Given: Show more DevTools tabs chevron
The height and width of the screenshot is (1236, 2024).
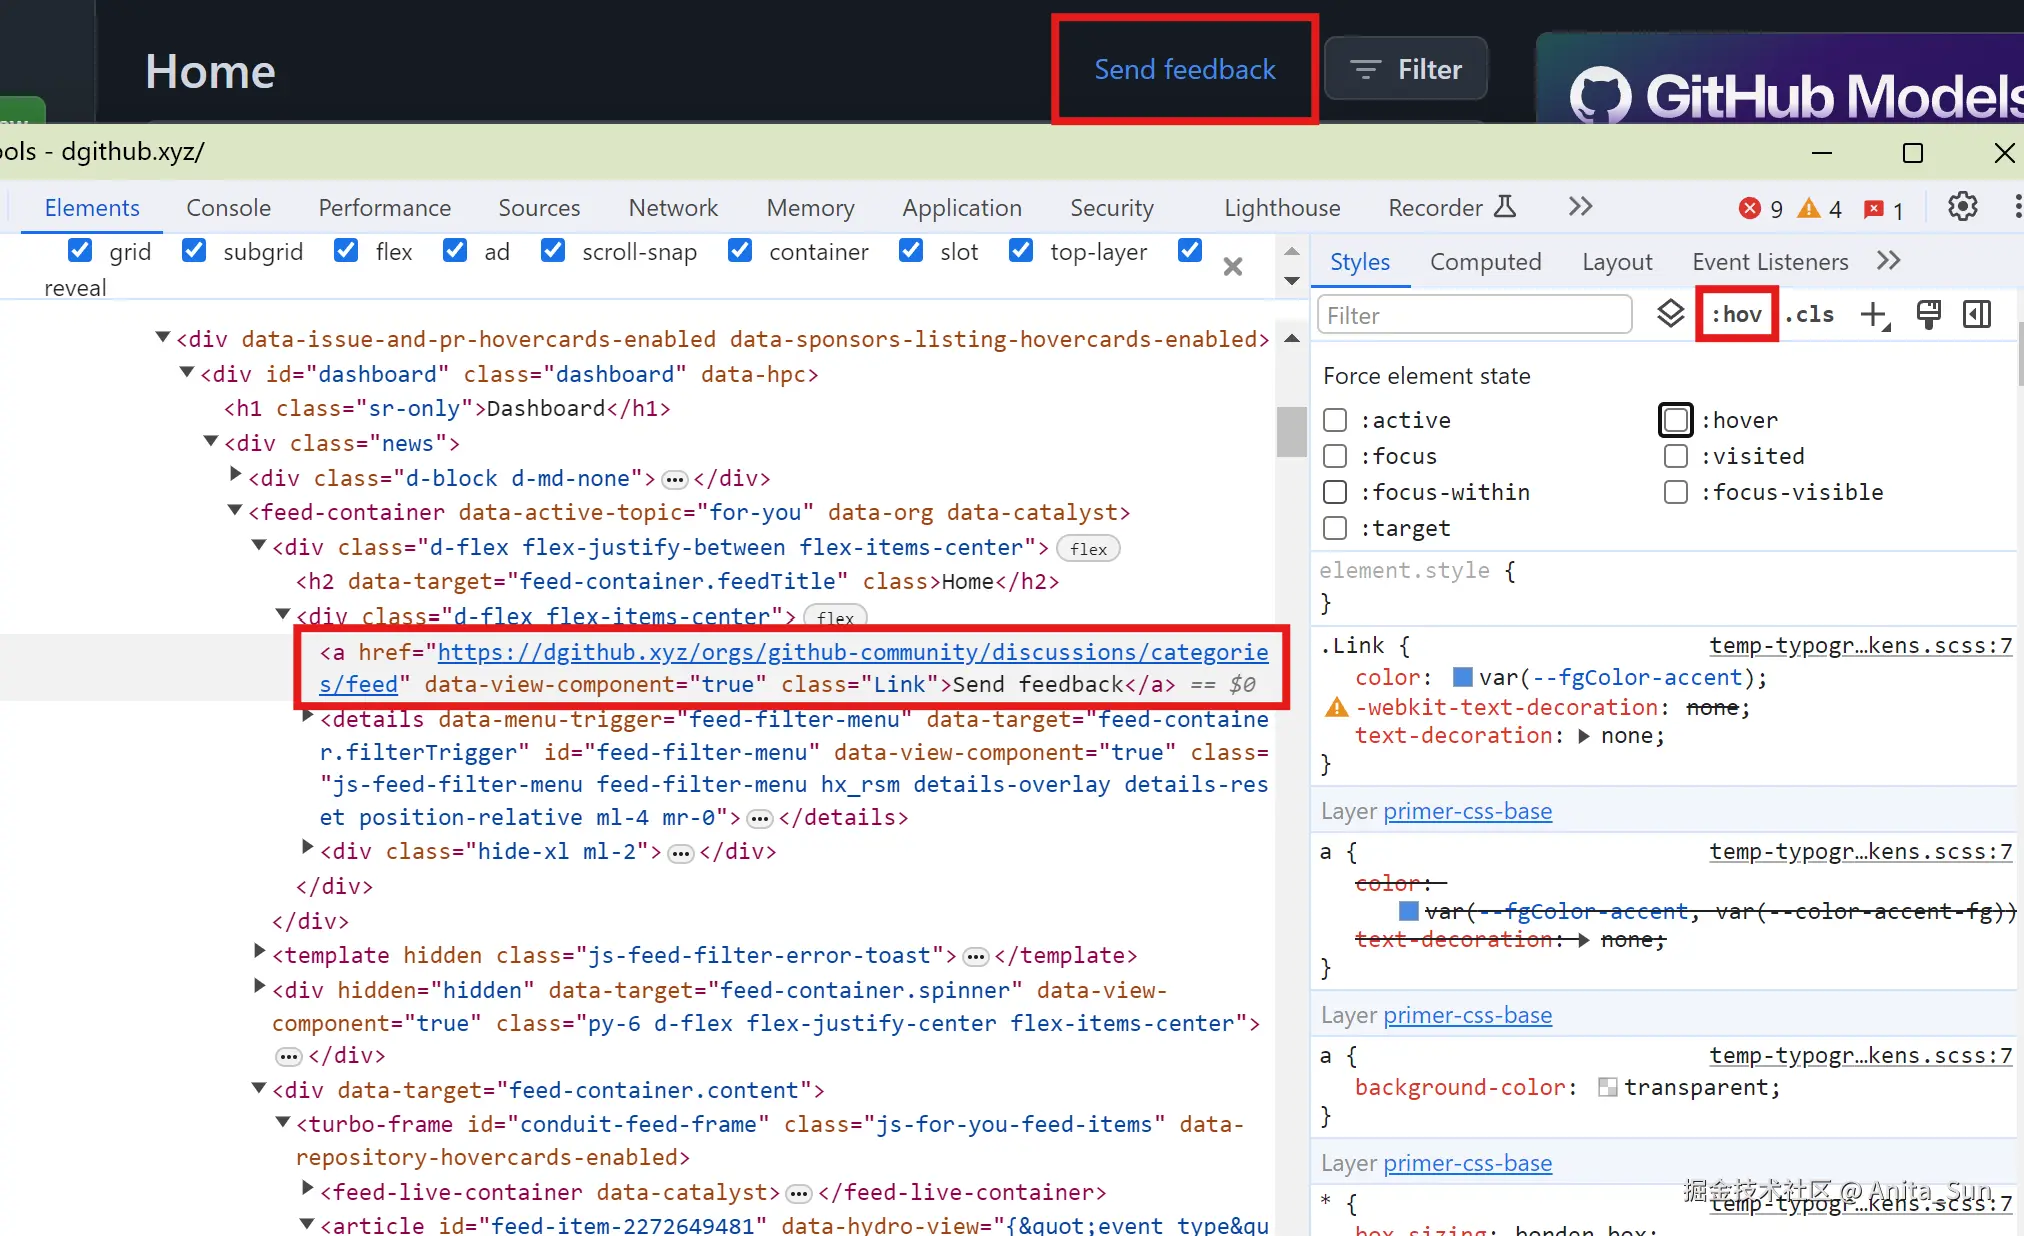Looking at the screenshot, I should 1580,207.
